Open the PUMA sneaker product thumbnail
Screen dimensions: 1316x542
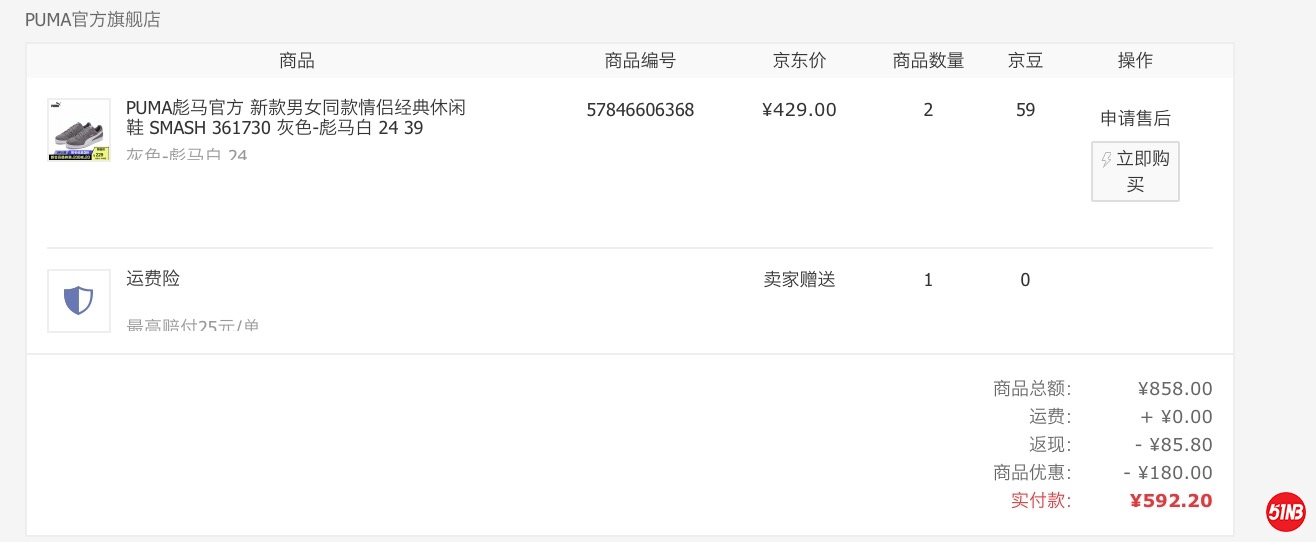click(x=79, y=129)
